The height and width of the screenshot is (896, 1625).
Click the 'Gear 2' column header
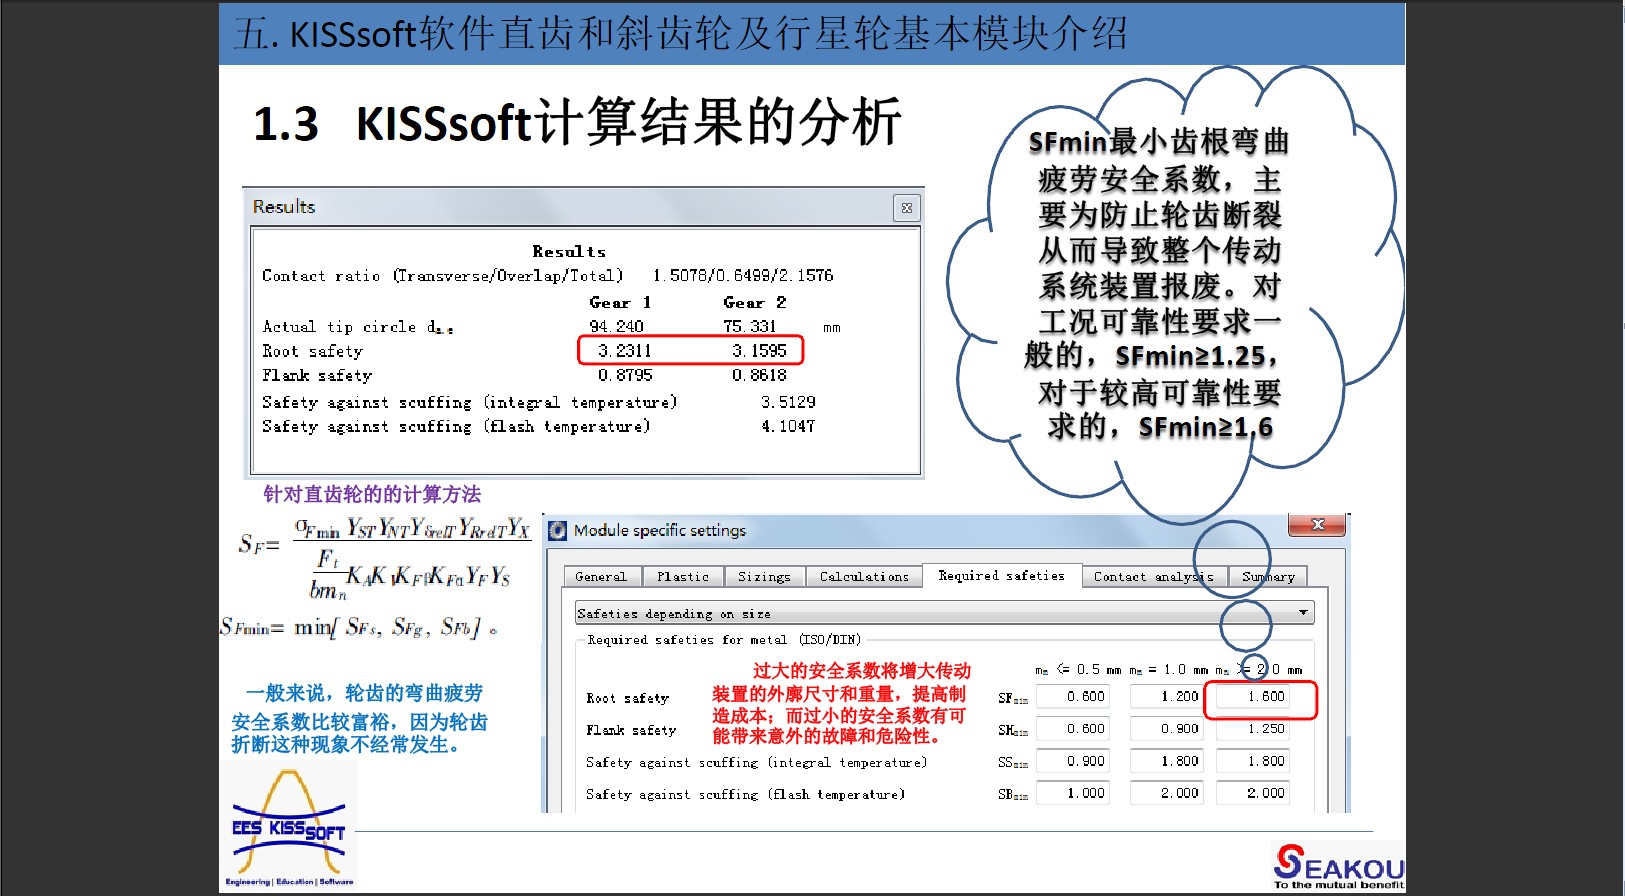point(755,302)
